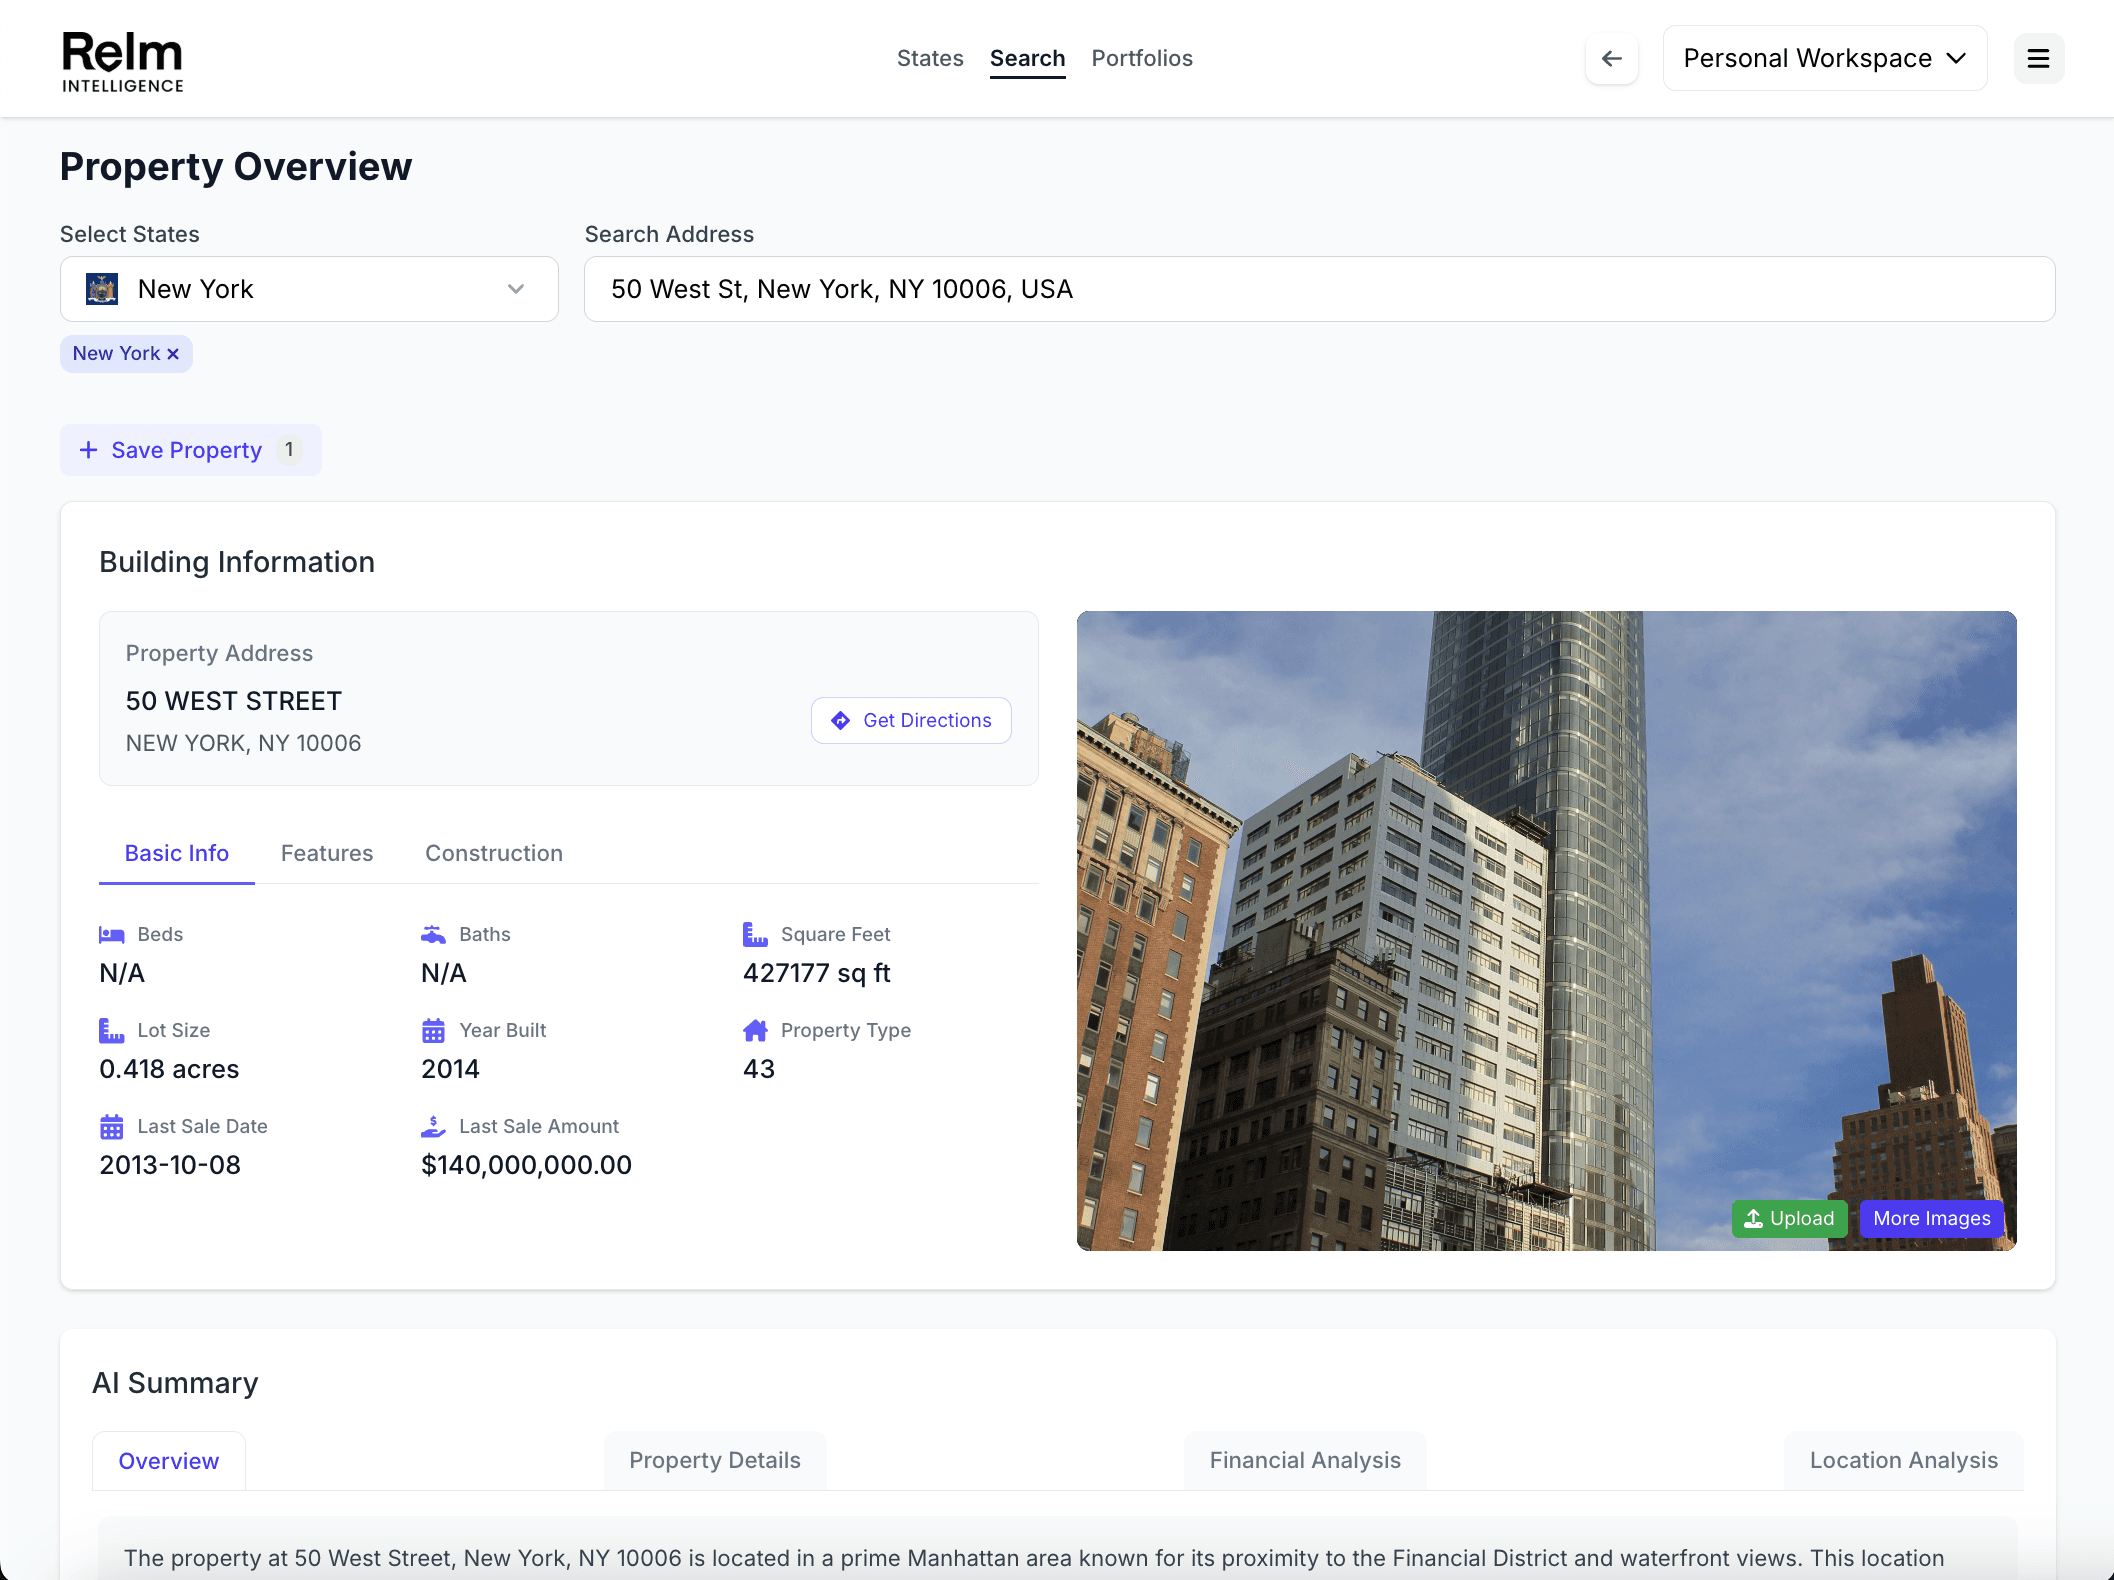Click the ruler icon next to Square Feet
This screenshot has height=1580, width=2114.
tap(755, 934)
